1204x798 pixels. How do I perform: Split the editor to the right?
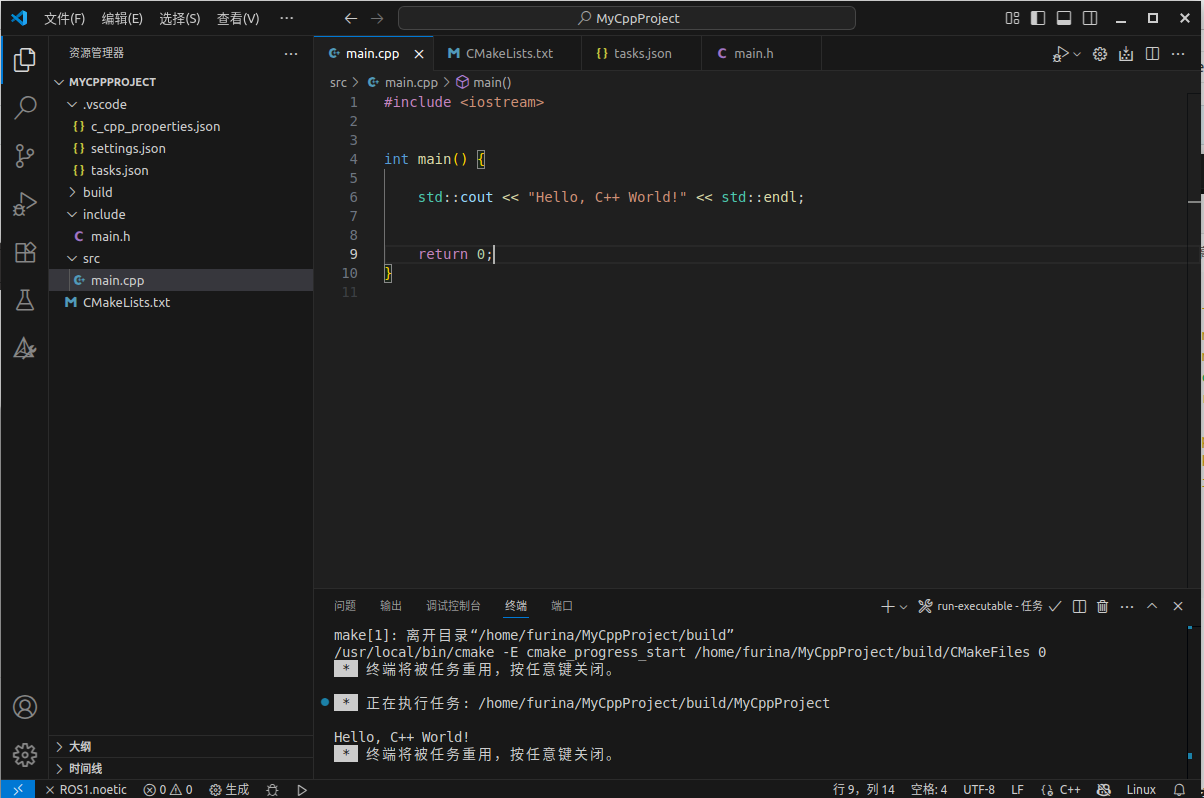tap(1152, 54)
